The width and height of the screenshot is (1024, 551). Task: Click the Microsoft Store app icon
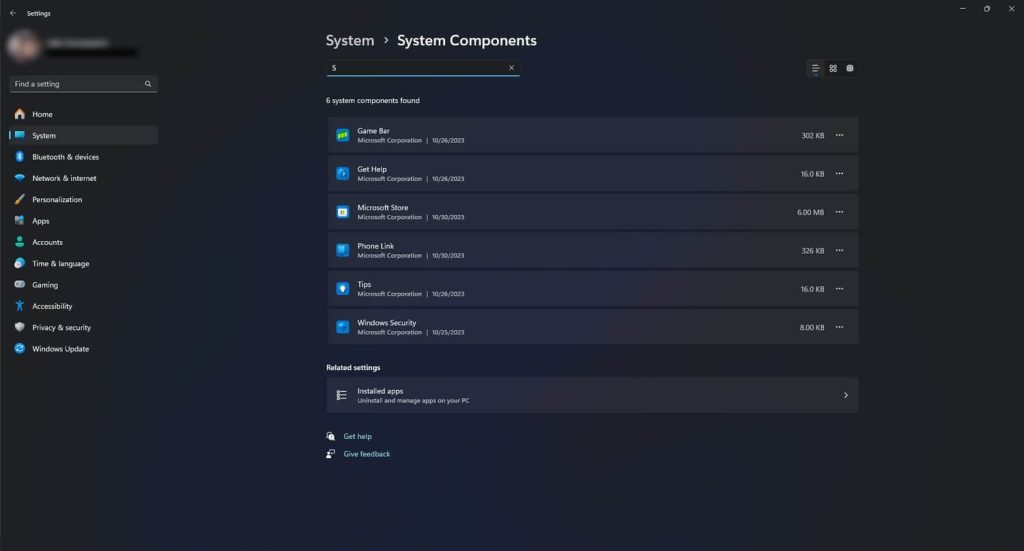pos(342,212)
